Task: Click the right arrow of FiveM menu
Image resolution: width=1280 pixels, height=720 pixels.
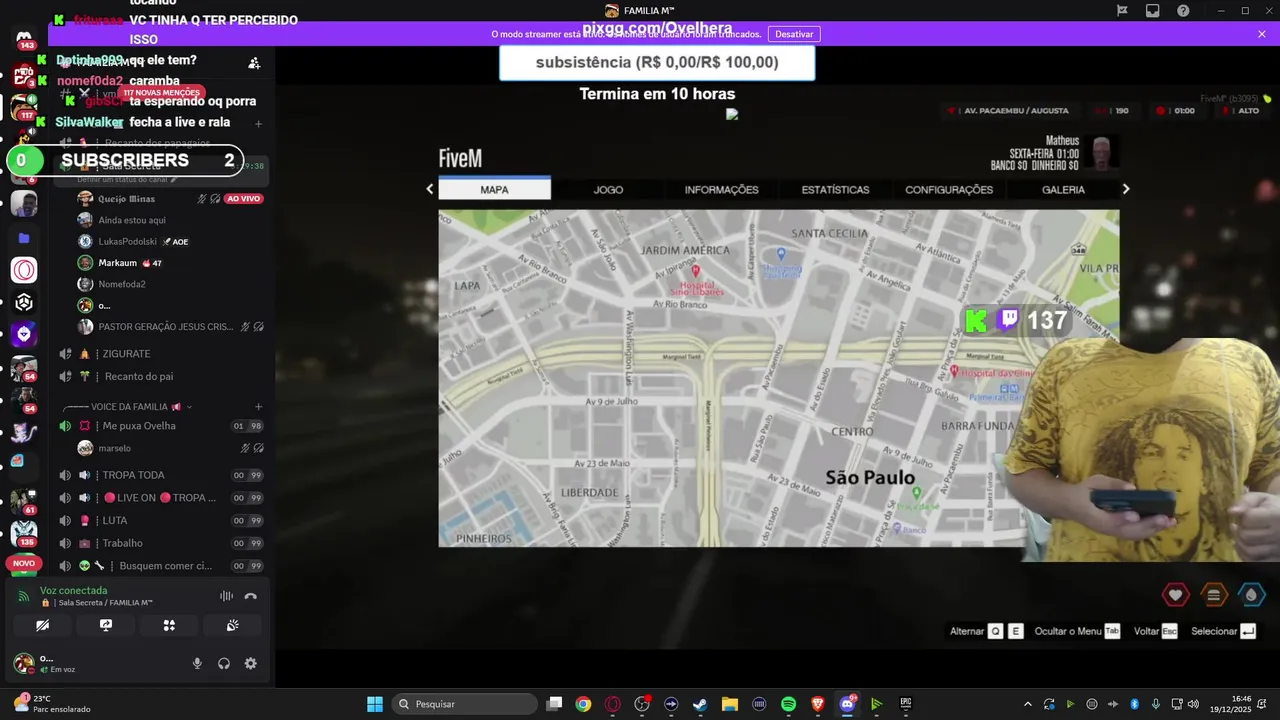Action: [1126, 189]
